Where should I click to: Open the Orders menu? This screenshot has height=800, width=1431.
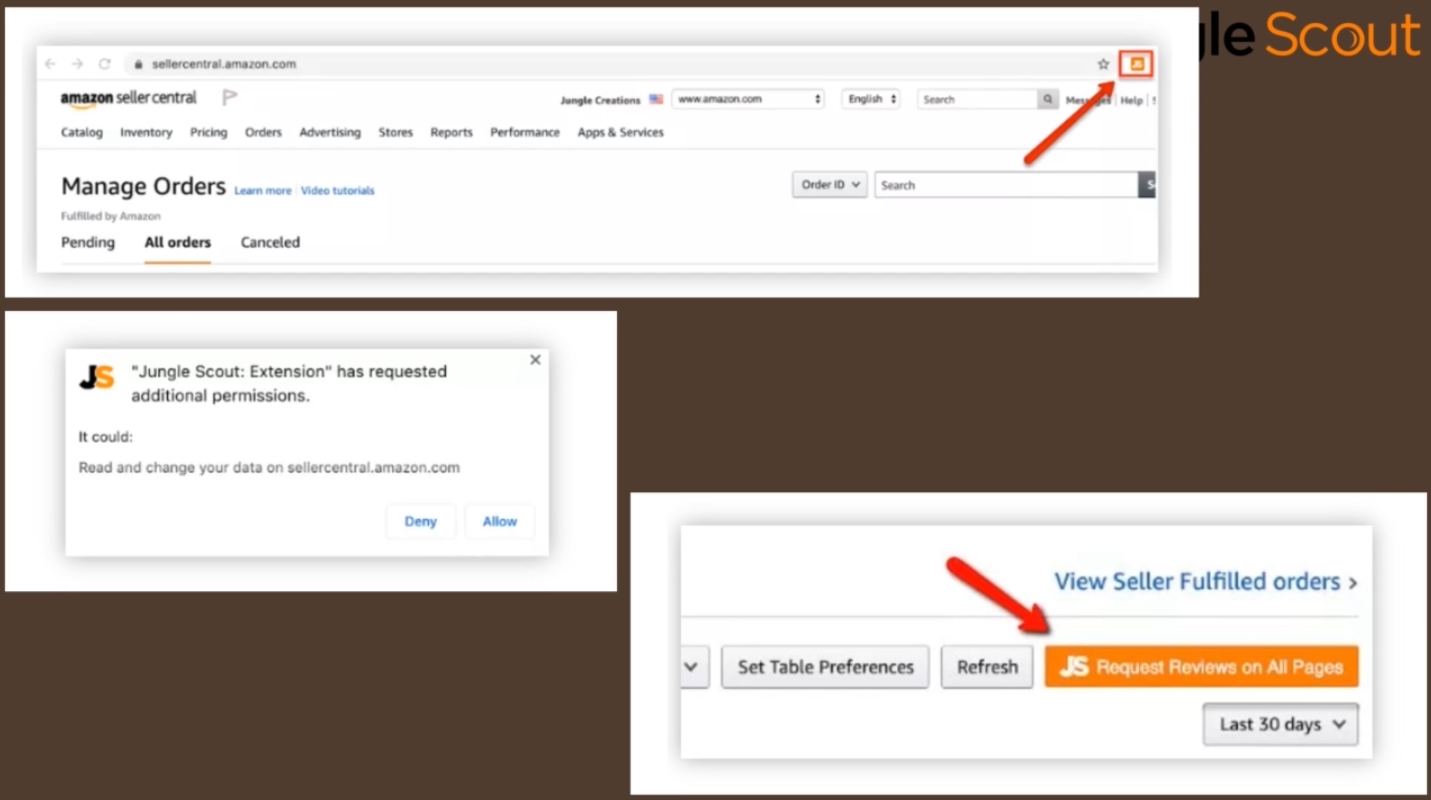263,132
